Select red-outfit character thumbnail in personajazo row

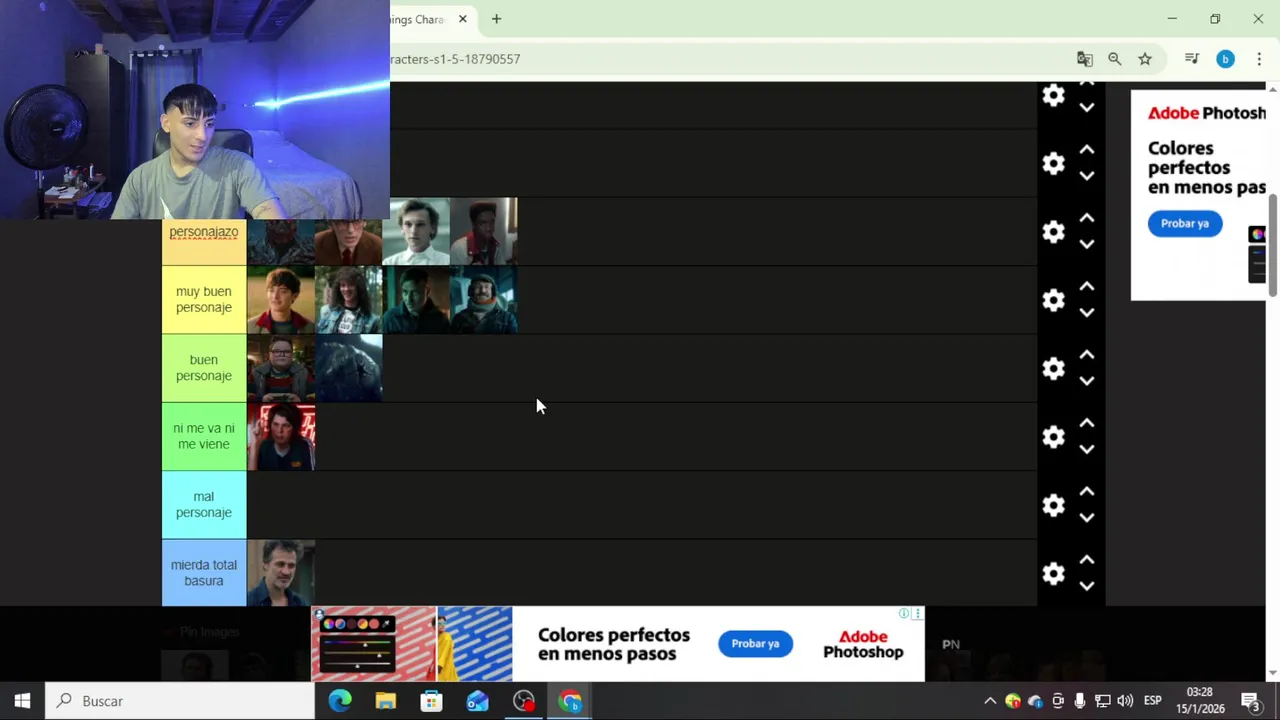coord(484,231)
